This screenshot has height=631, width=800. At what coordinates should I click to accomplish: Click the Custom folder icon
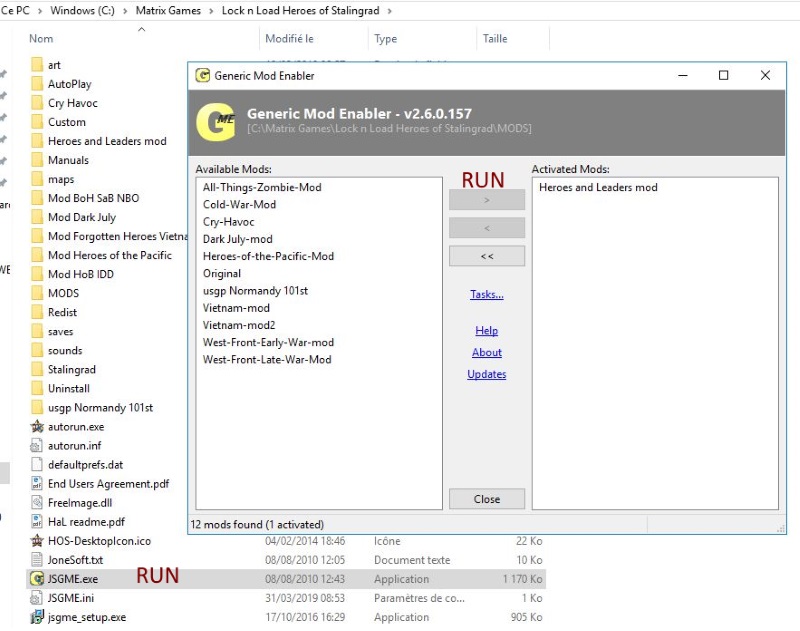tap(37, 122)
